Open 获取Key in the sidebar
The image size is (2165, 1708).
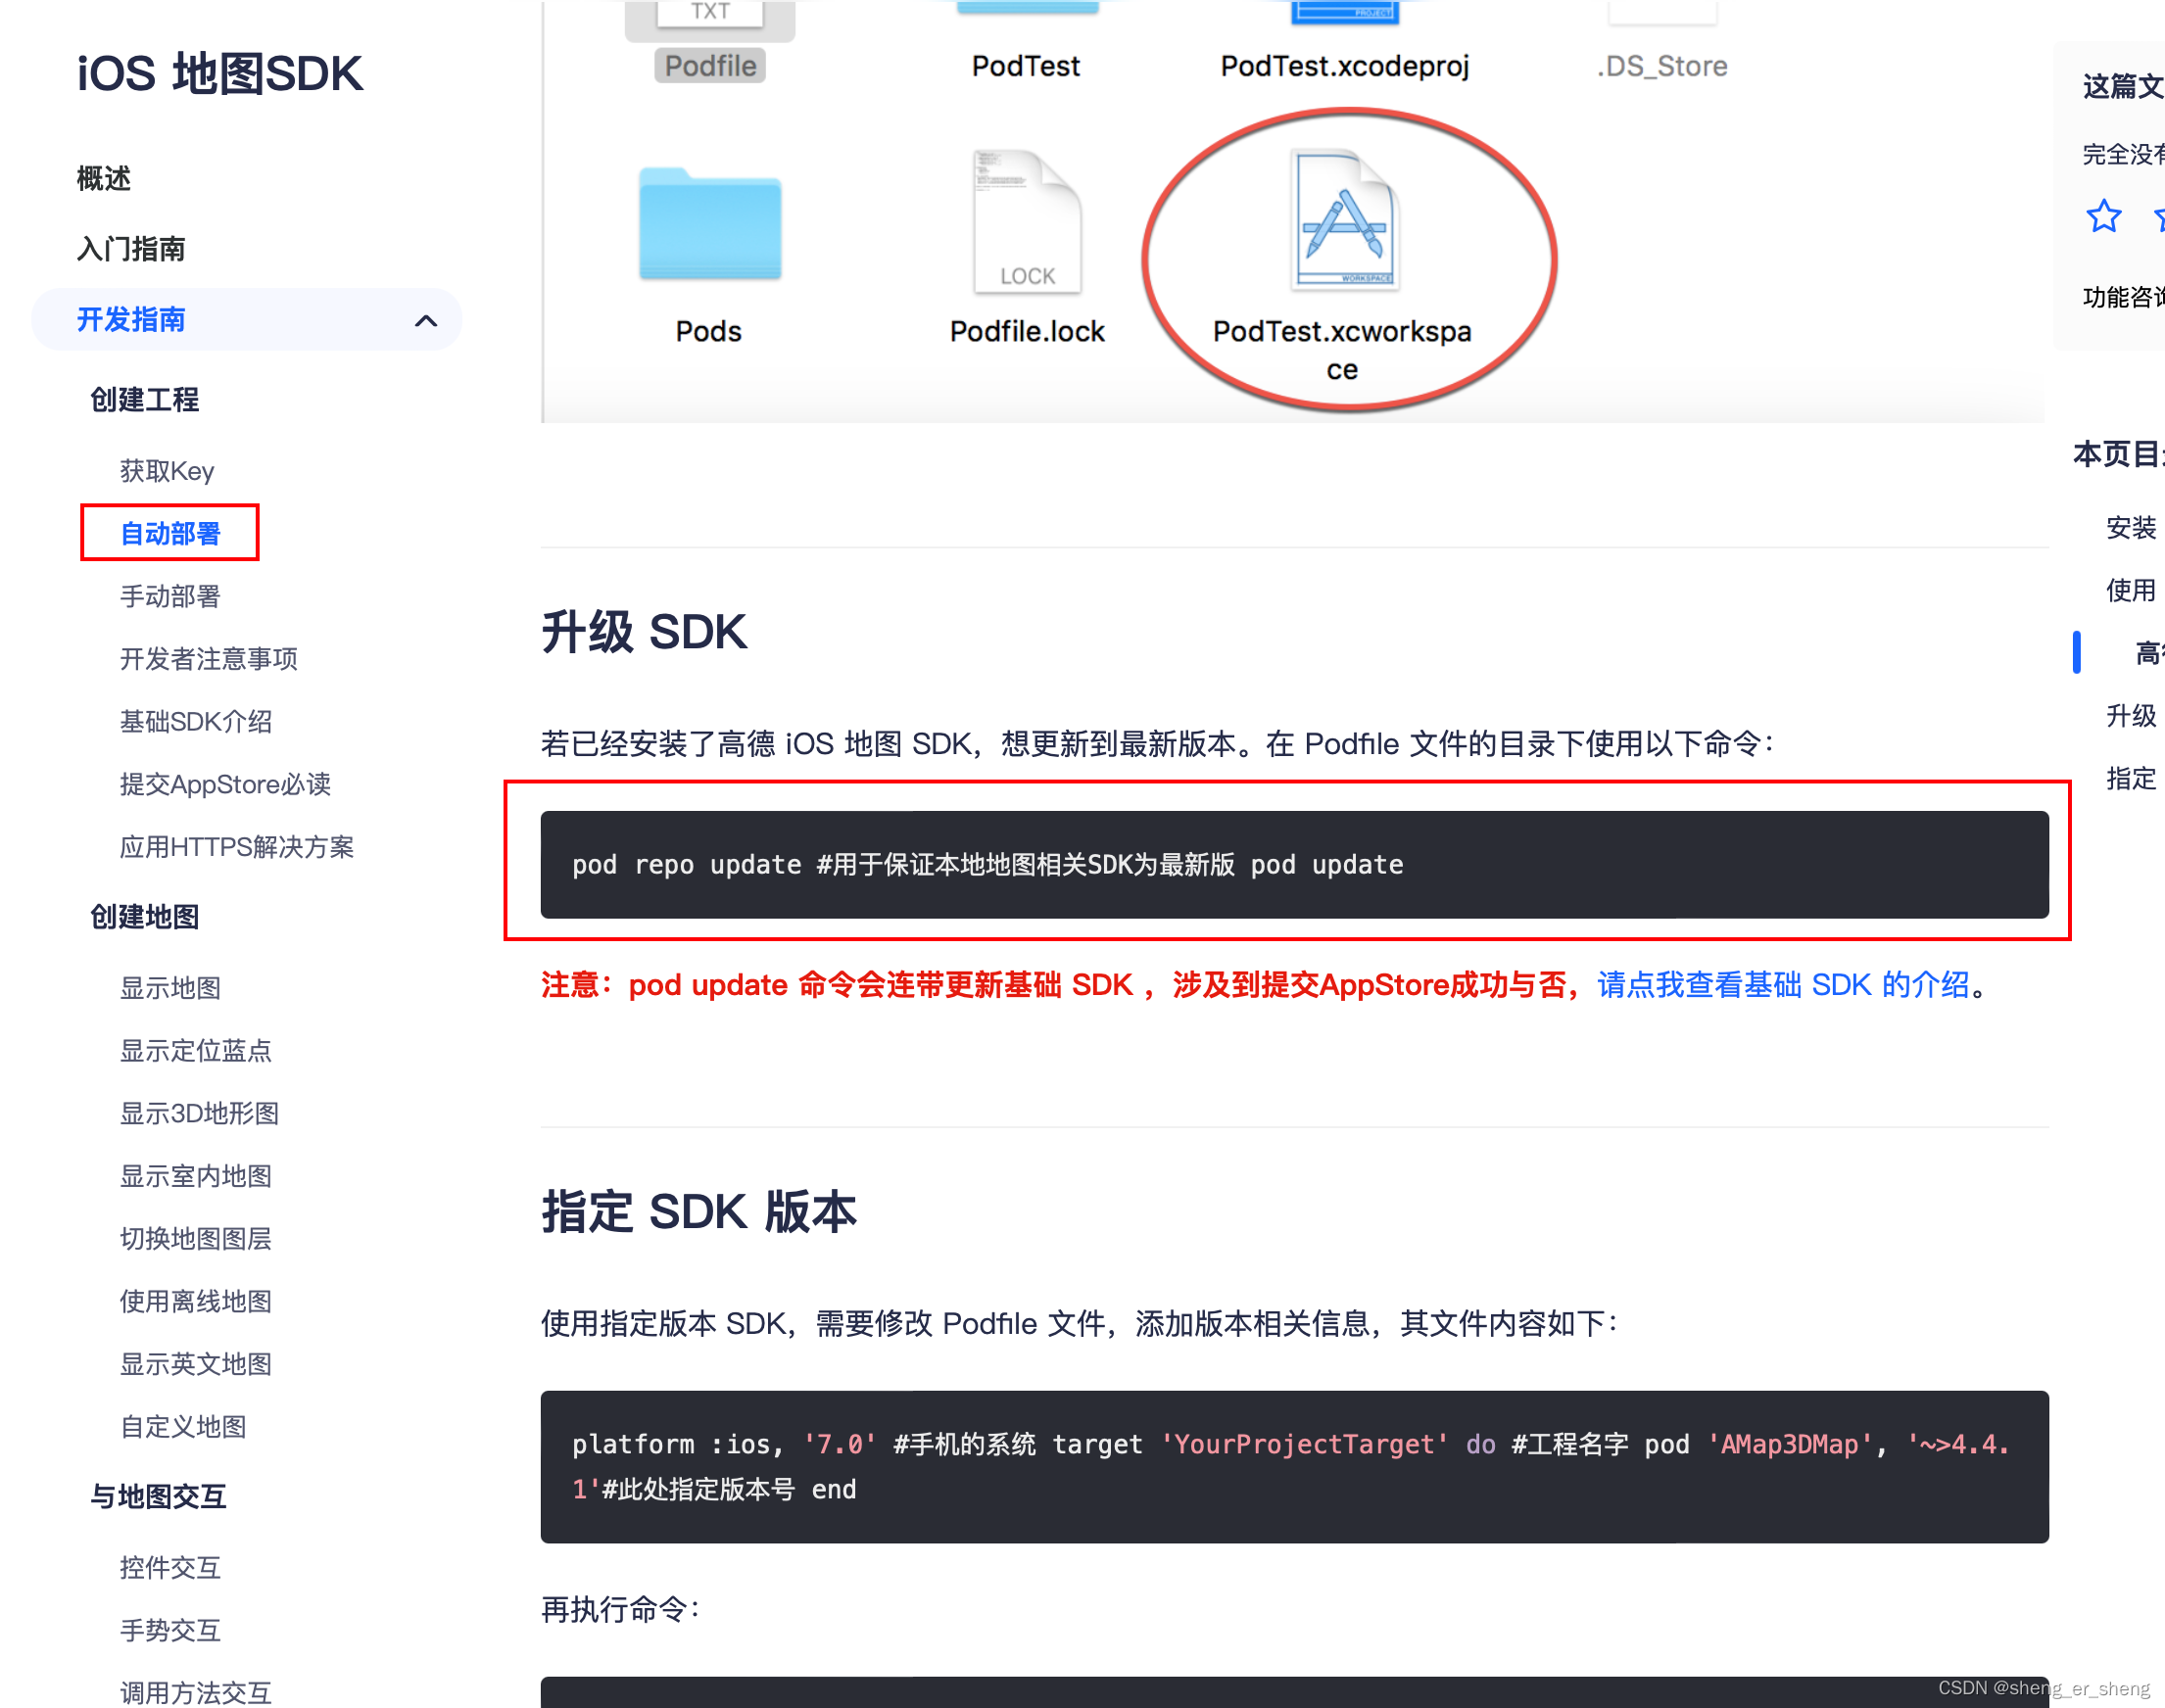[167, 470]
